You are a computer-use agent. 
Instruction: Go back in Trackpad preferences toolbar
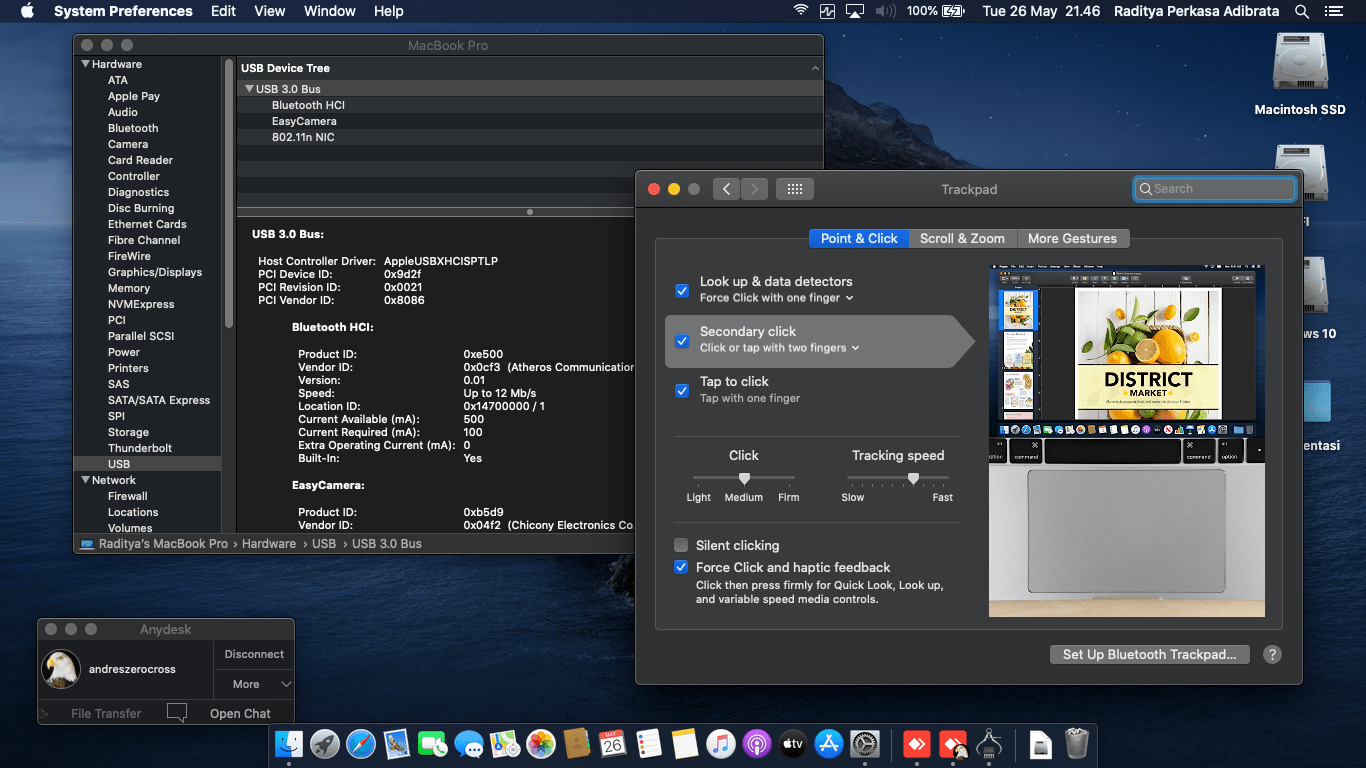(727, 189)
